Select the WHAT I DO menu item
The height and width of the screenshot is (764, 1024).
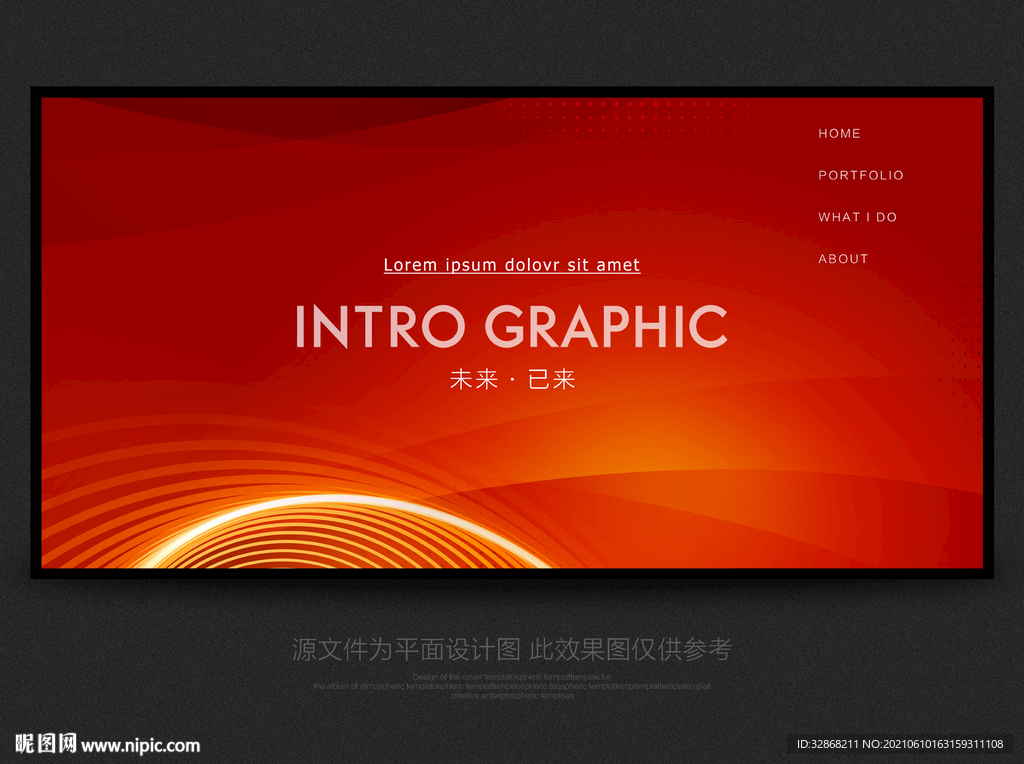point(857,217)
